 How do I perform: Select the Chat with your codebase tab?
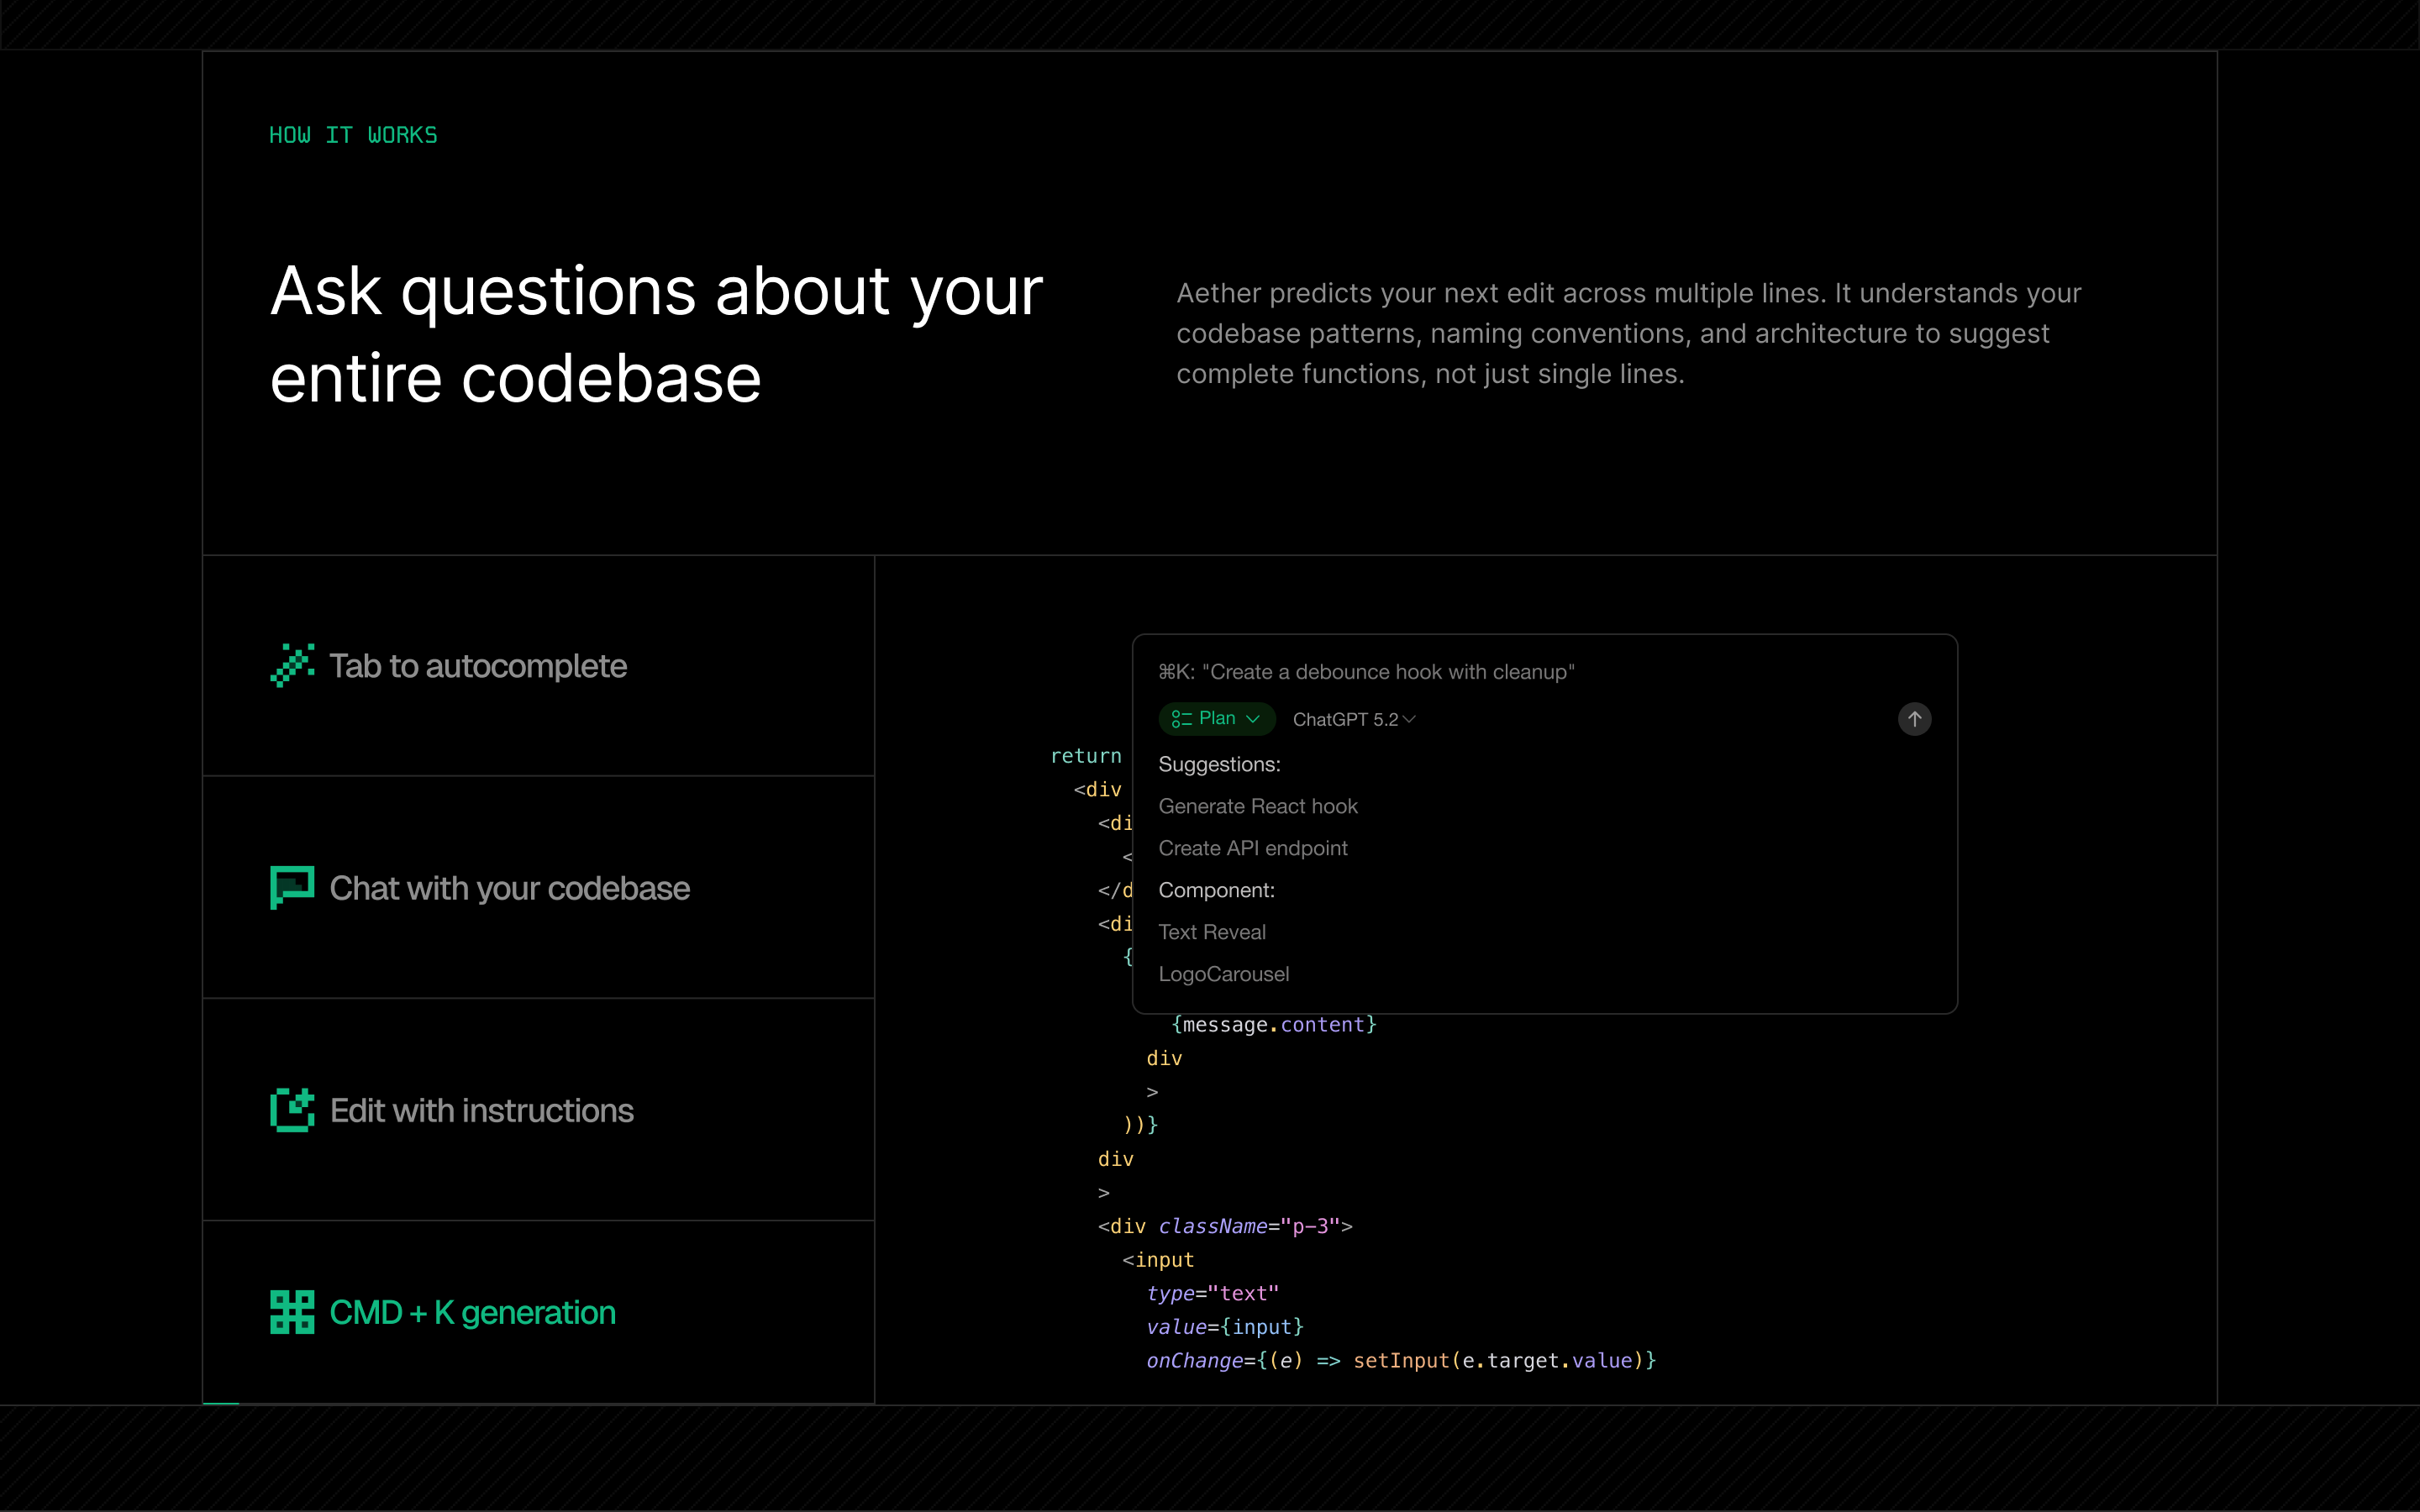[538, 888]
